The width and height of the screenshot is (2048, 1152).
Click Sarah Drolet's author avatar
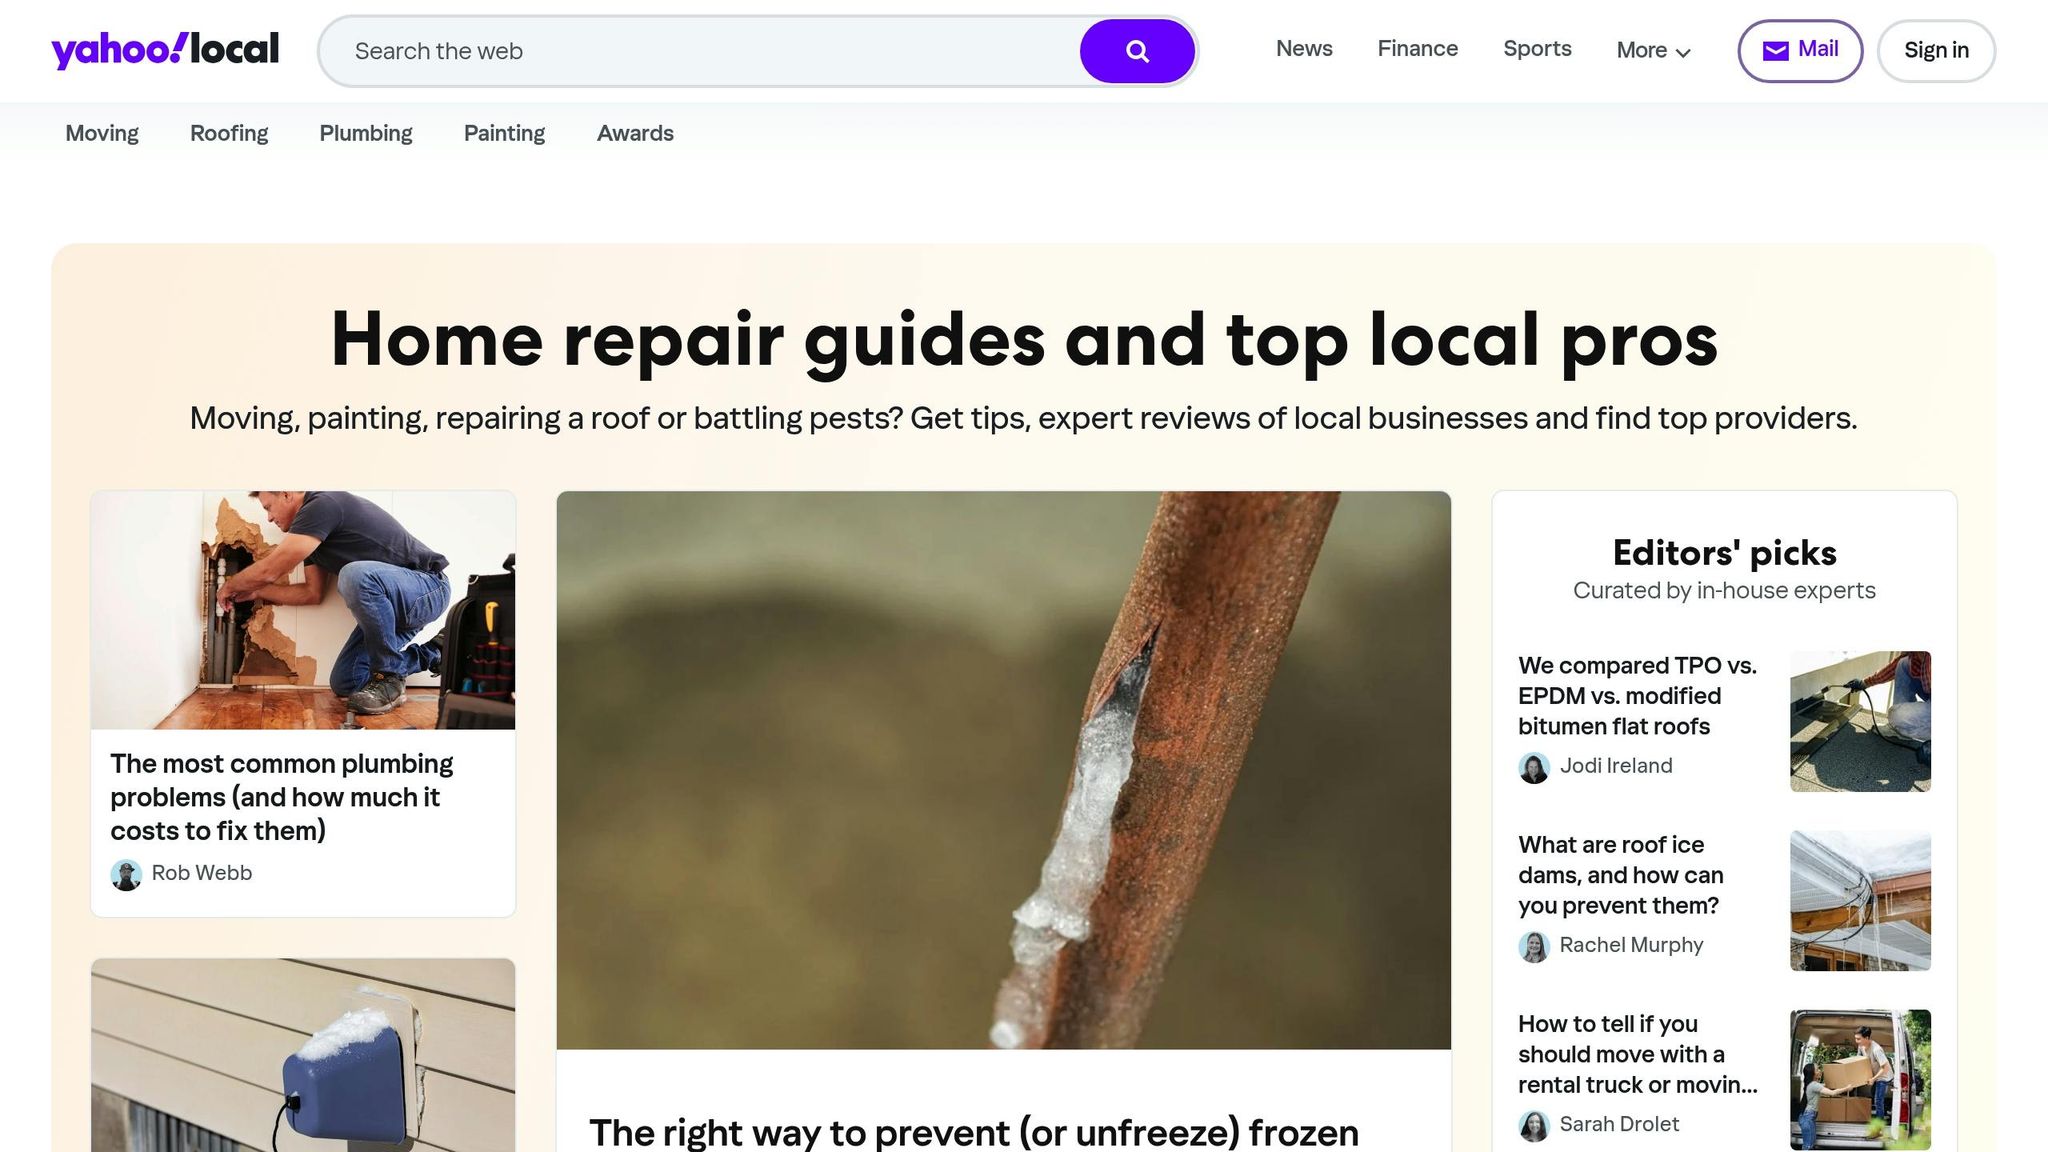pos(1533,1124)
